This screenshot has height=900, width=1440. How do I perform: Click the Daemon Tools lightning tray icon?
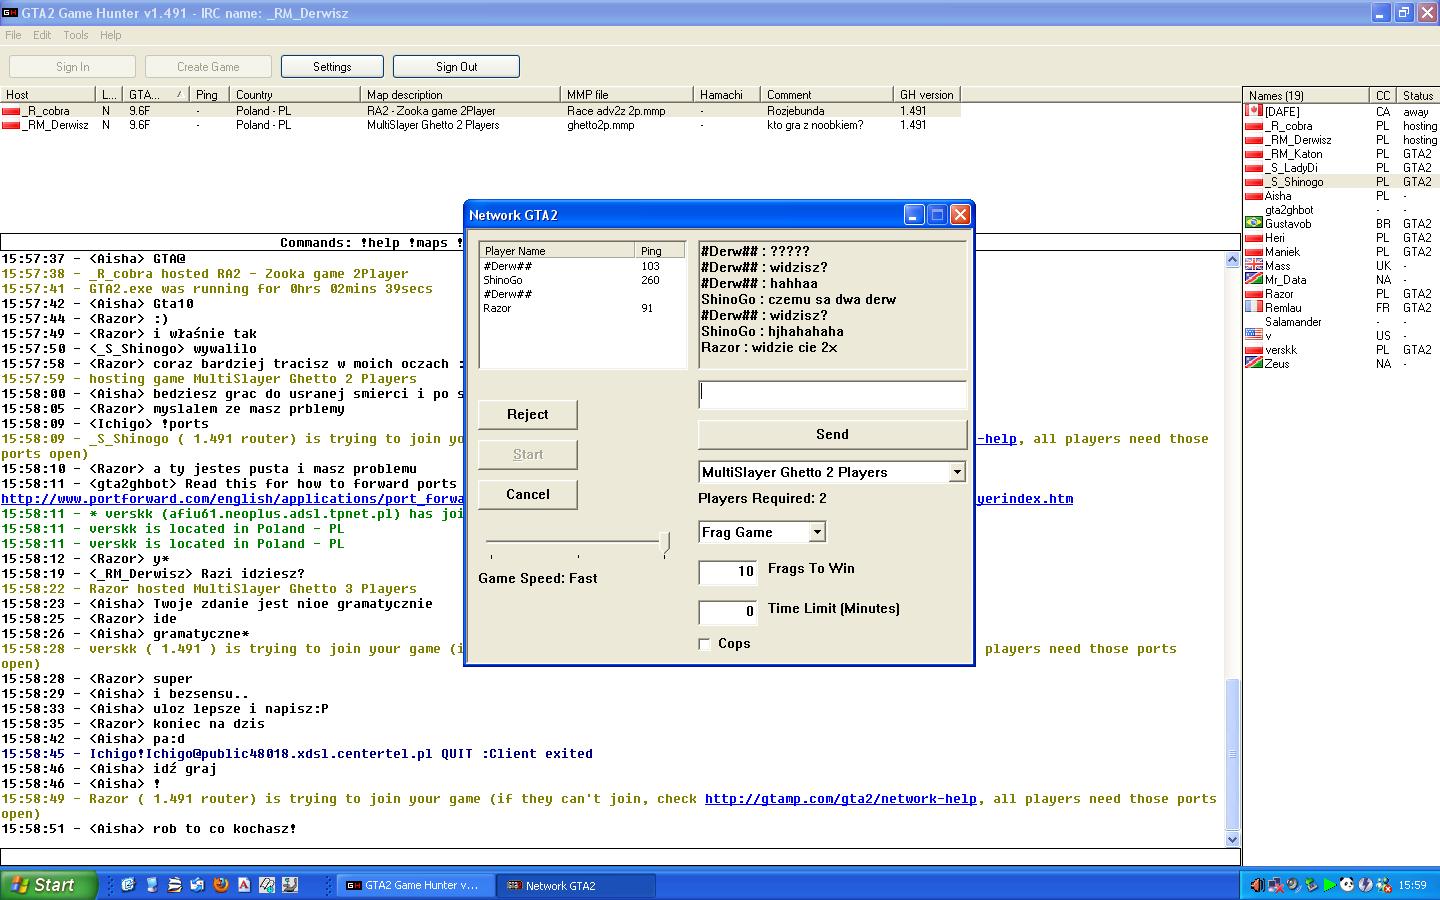point(1365,885)
